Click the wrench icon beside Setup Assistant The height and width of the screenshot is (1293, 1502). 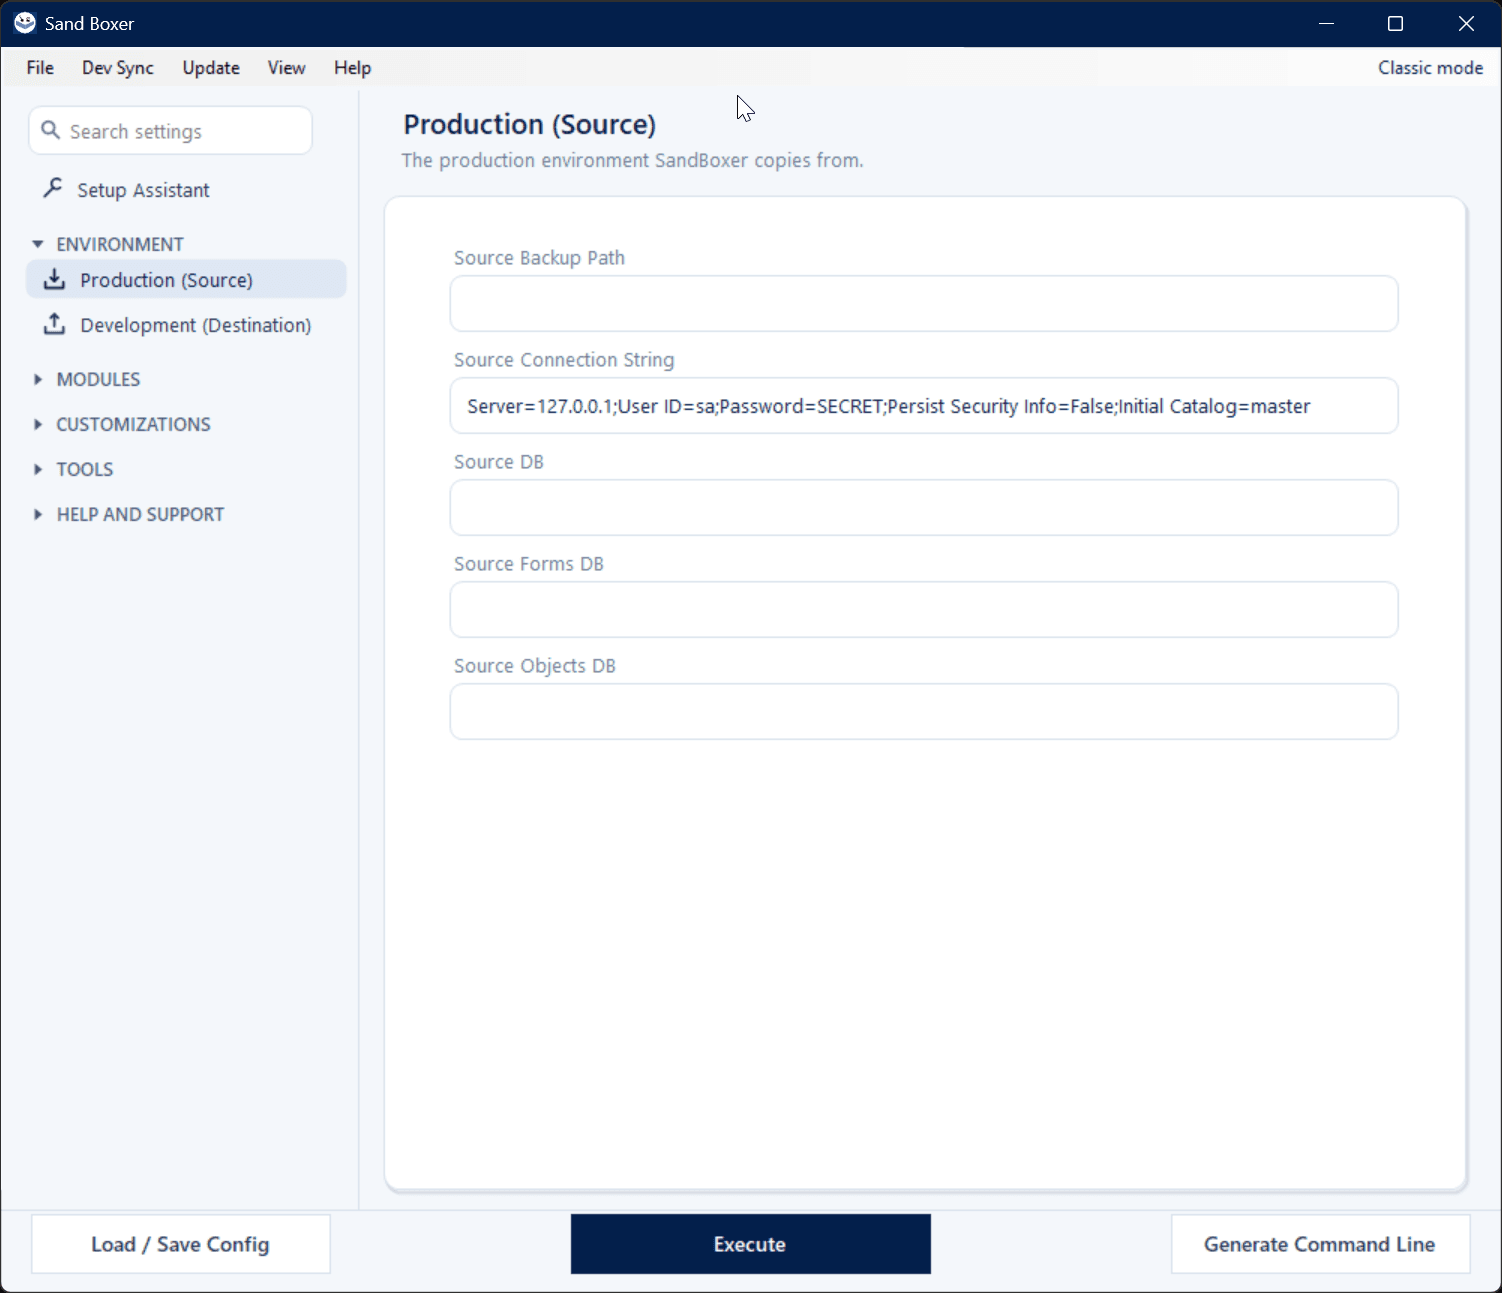point(53,188)
